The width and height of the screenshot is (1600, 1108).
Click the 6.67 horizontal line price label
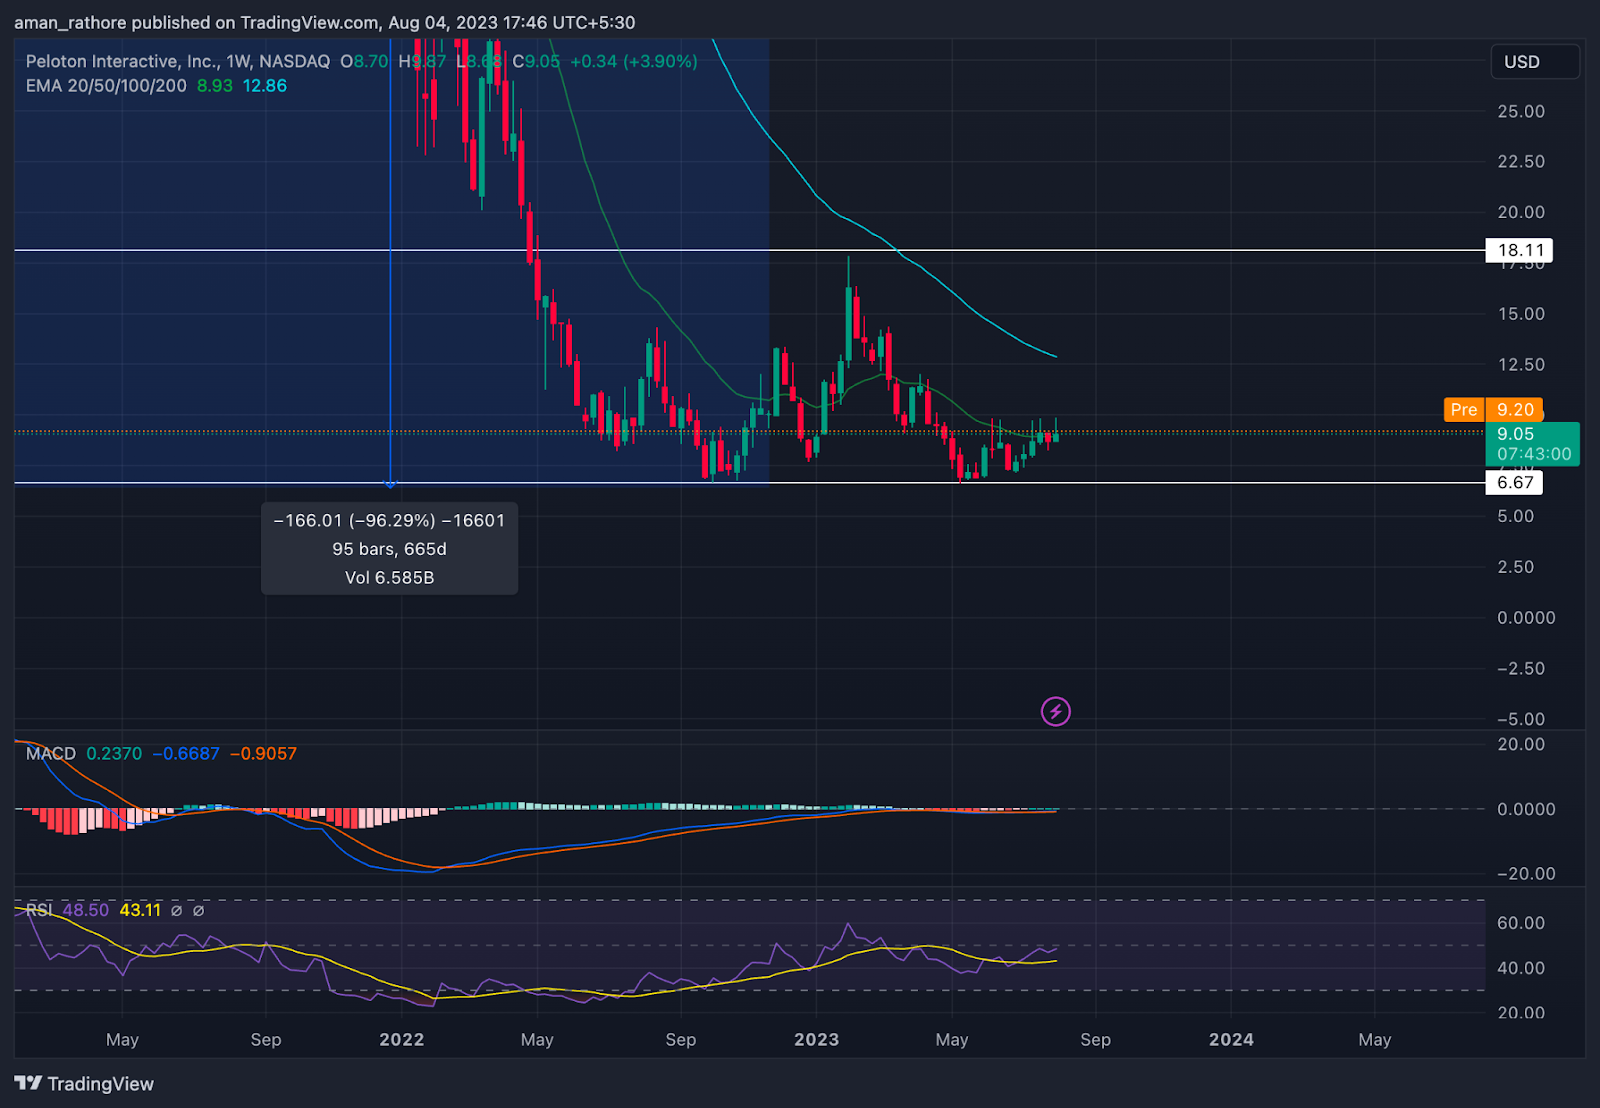[x=1514, y=482]
